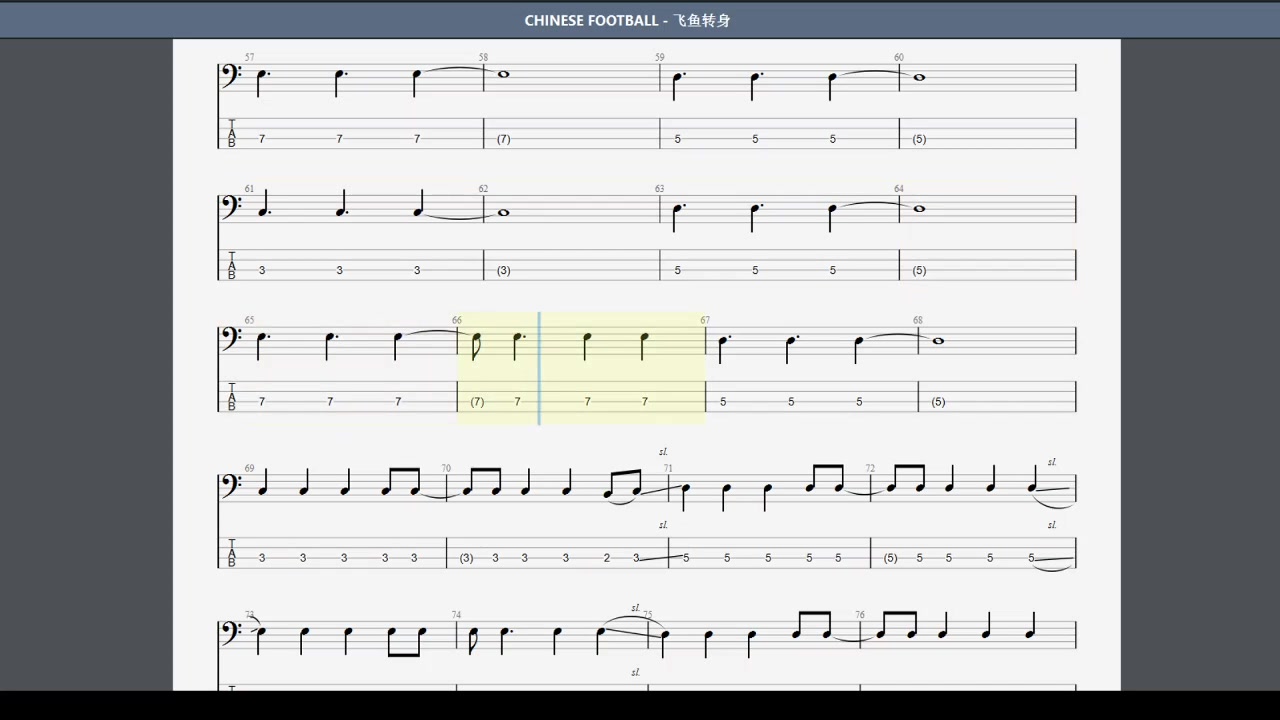Select measure number 76
Screen dimensions: 1280x720
tap(860, 615)
